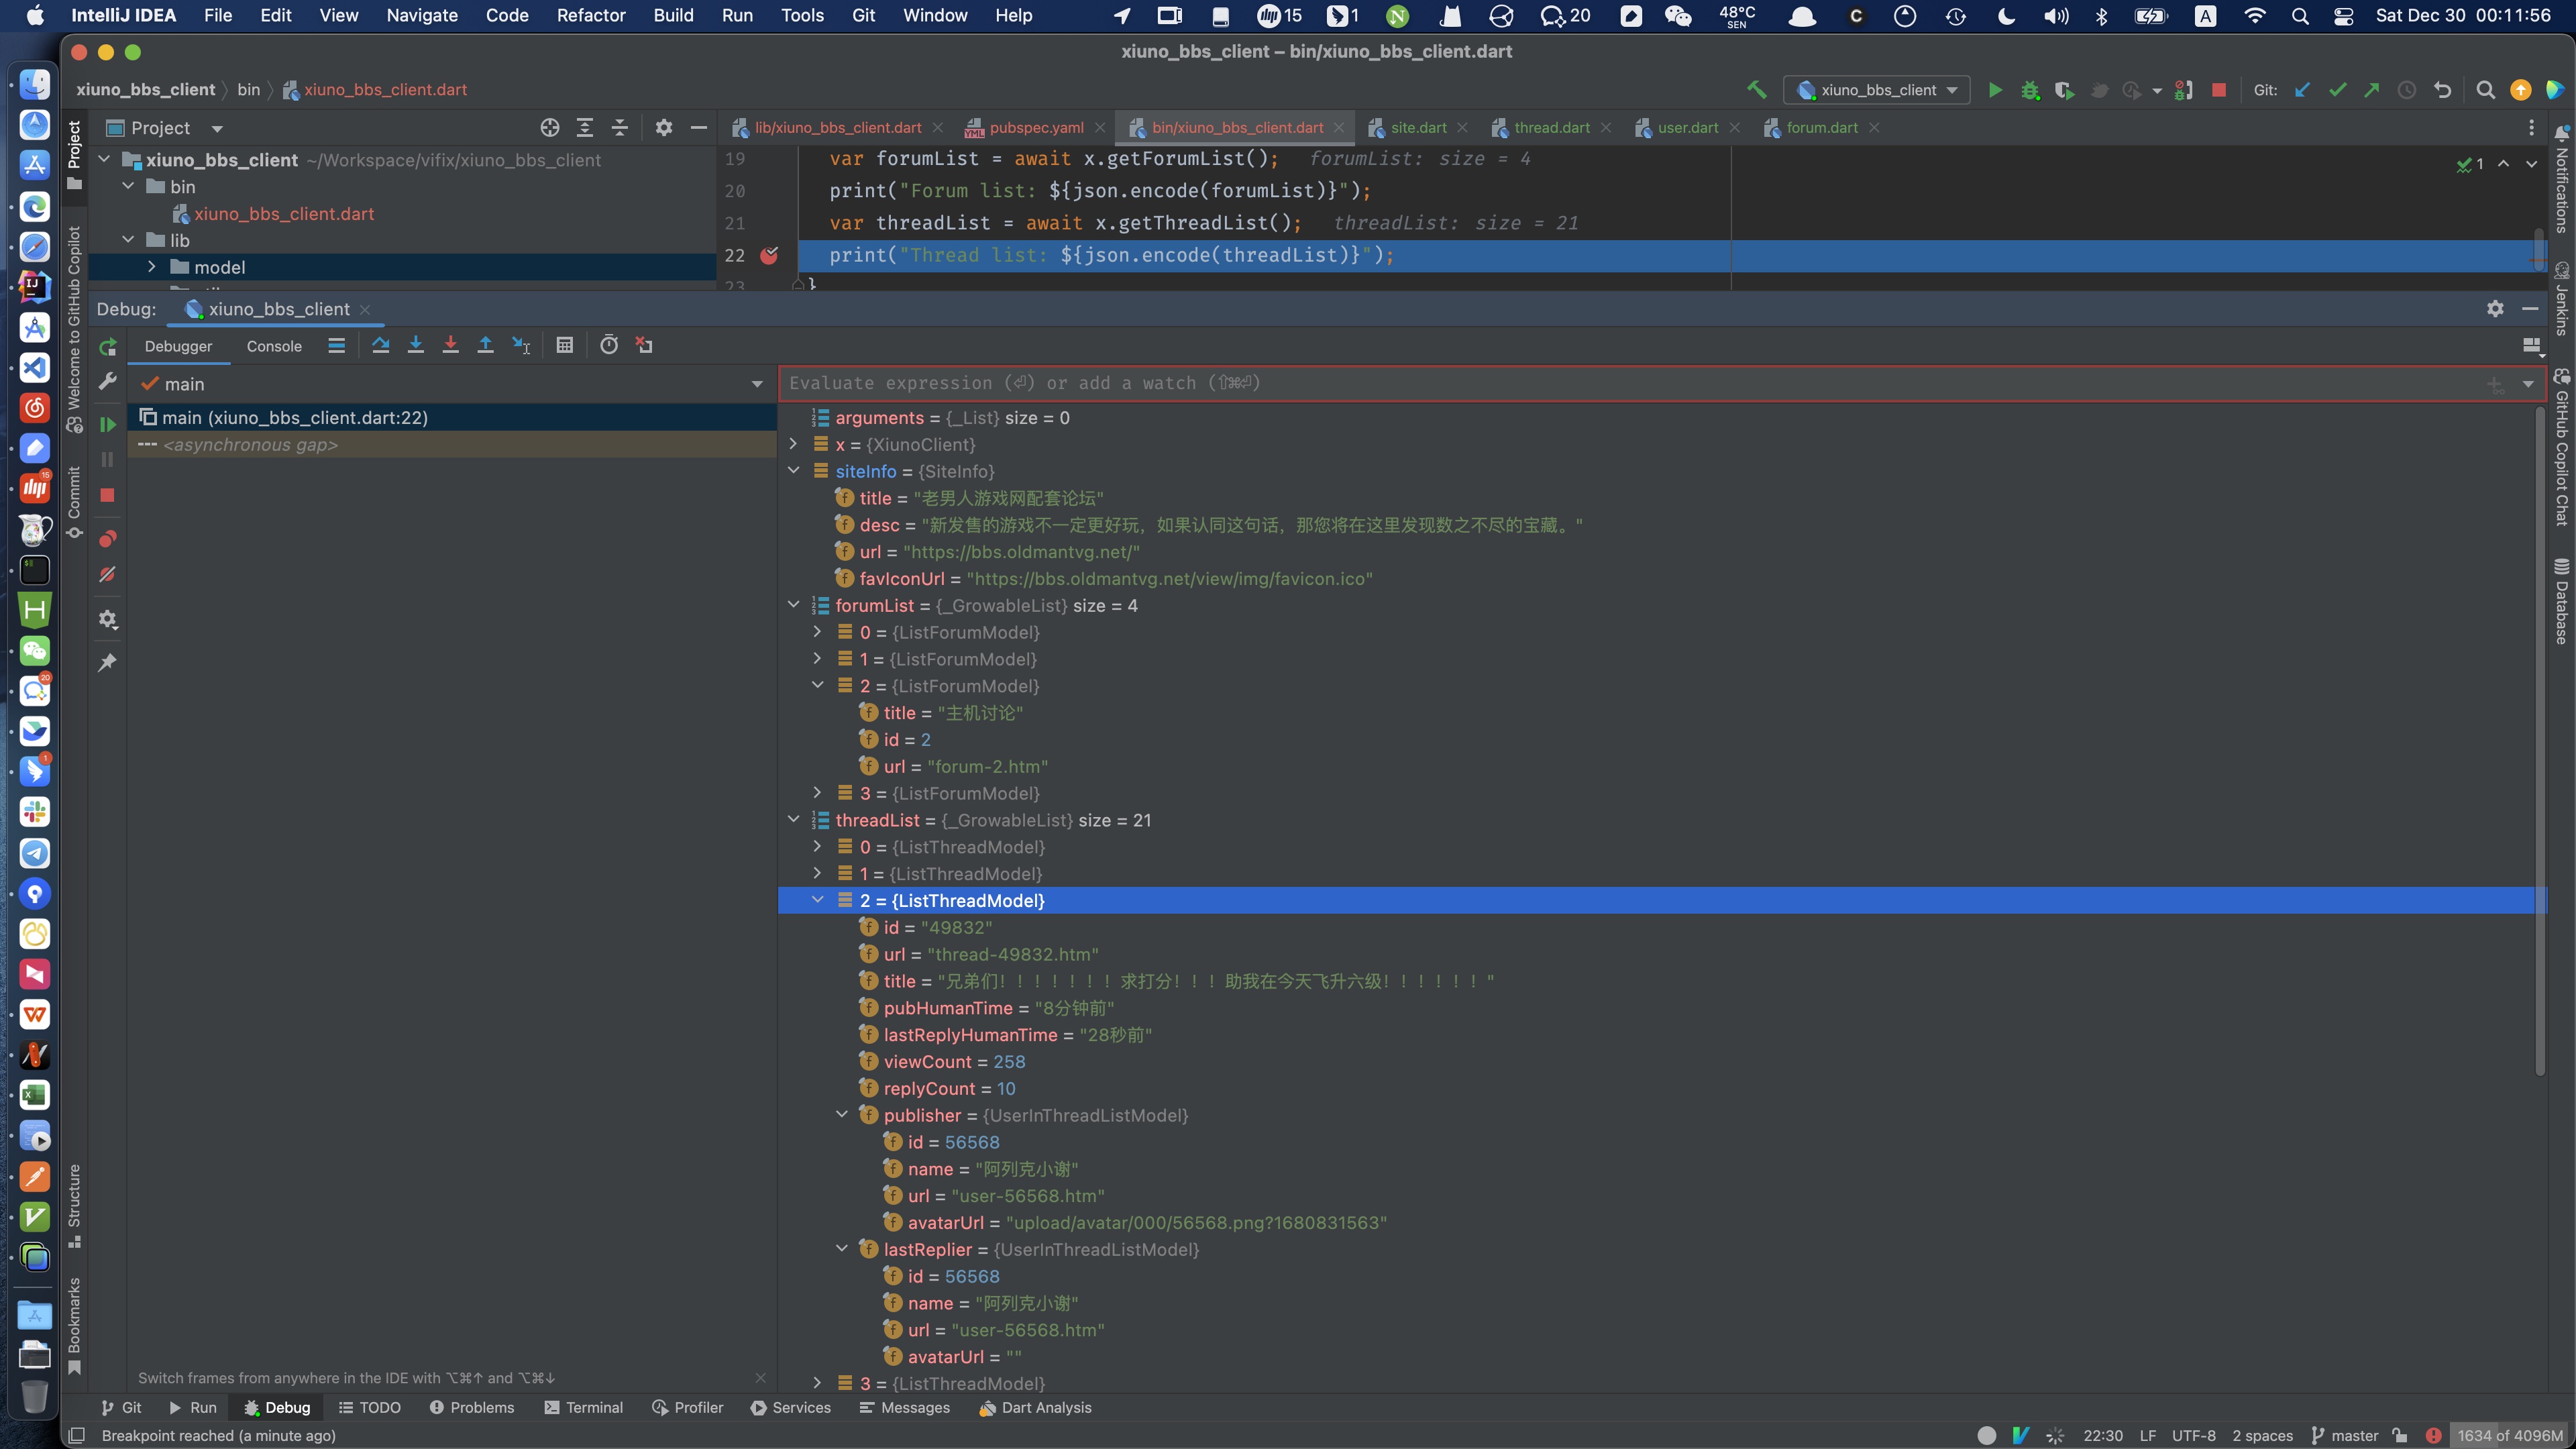Collapse the siteInfo variable node
Viewport: 2576px width, 1449px height.
(x=793, y=471)
